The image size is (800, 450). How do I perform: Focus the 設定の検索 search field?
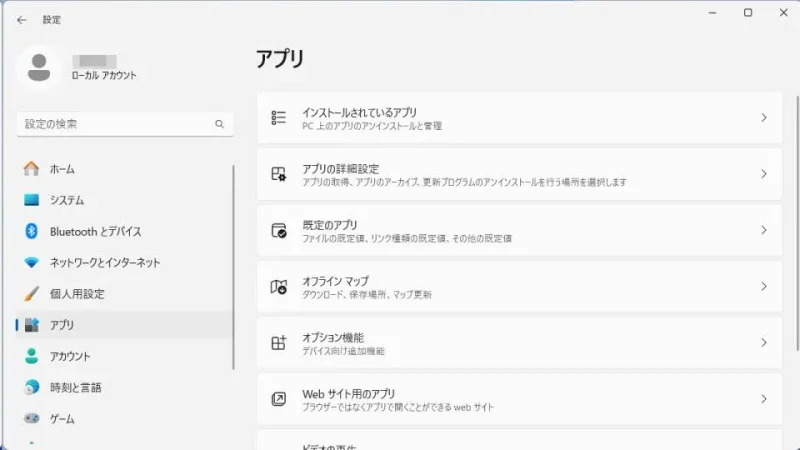point(115,124)
